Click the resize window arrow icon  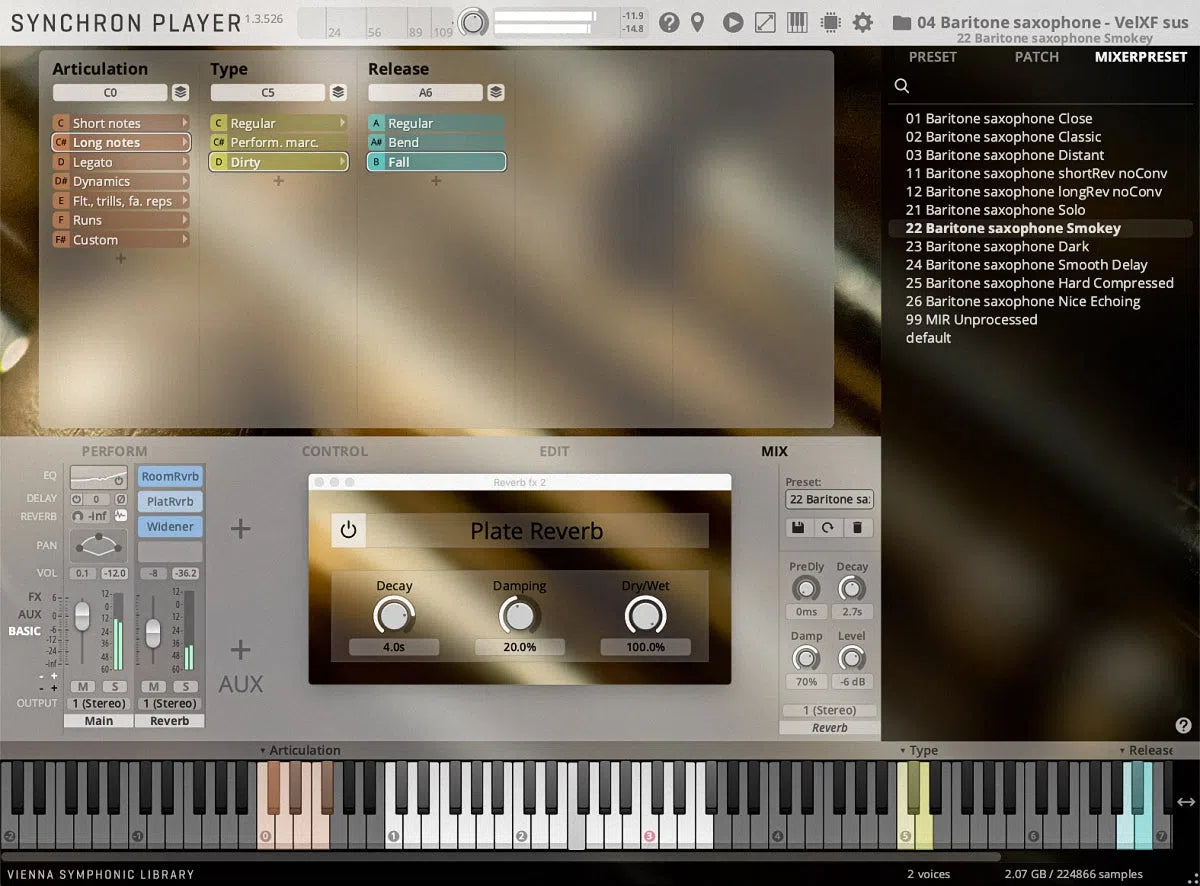[x=765, y=22]
